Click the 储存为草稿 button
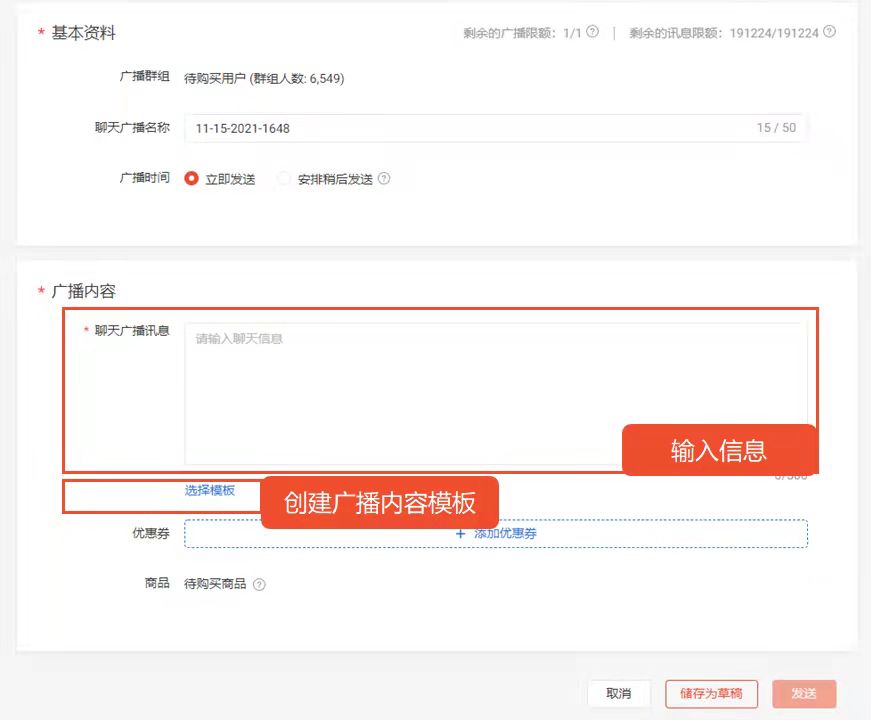 (711, 694)
